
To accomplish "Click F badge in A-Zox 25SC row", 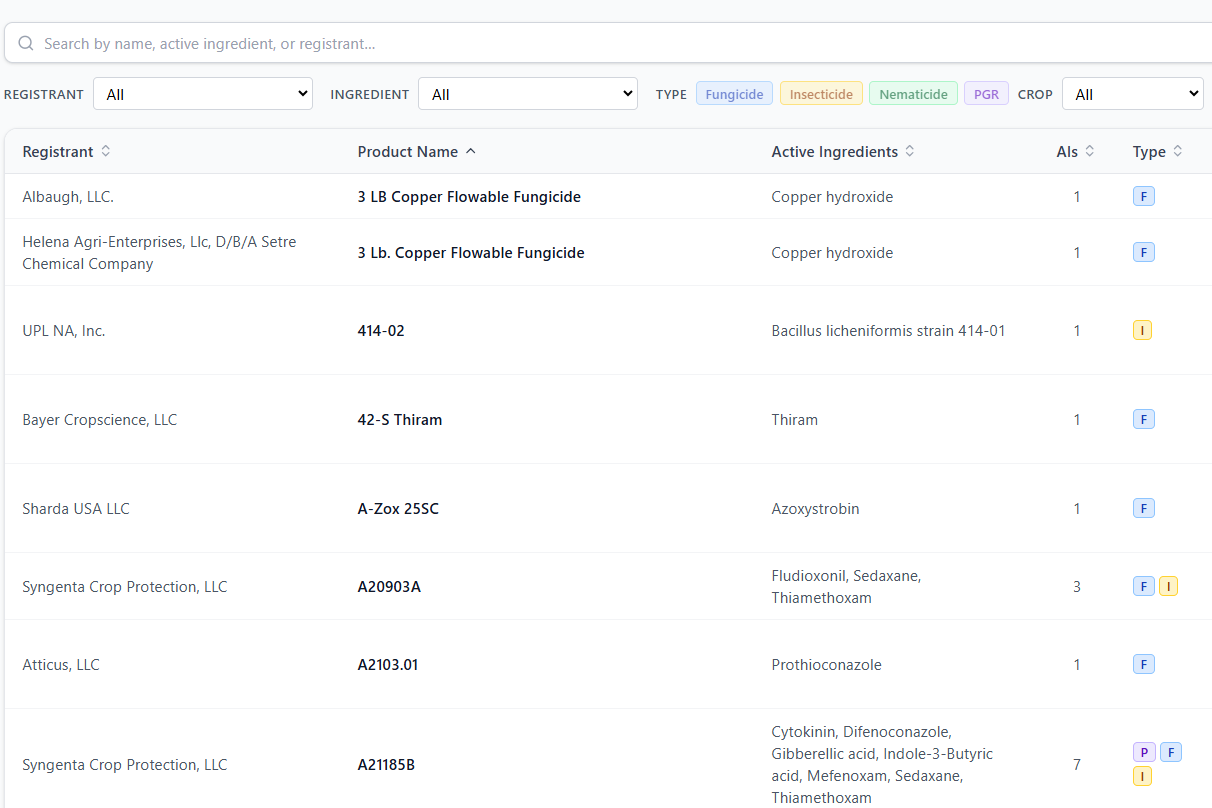I will click(x=1144, y=508).
